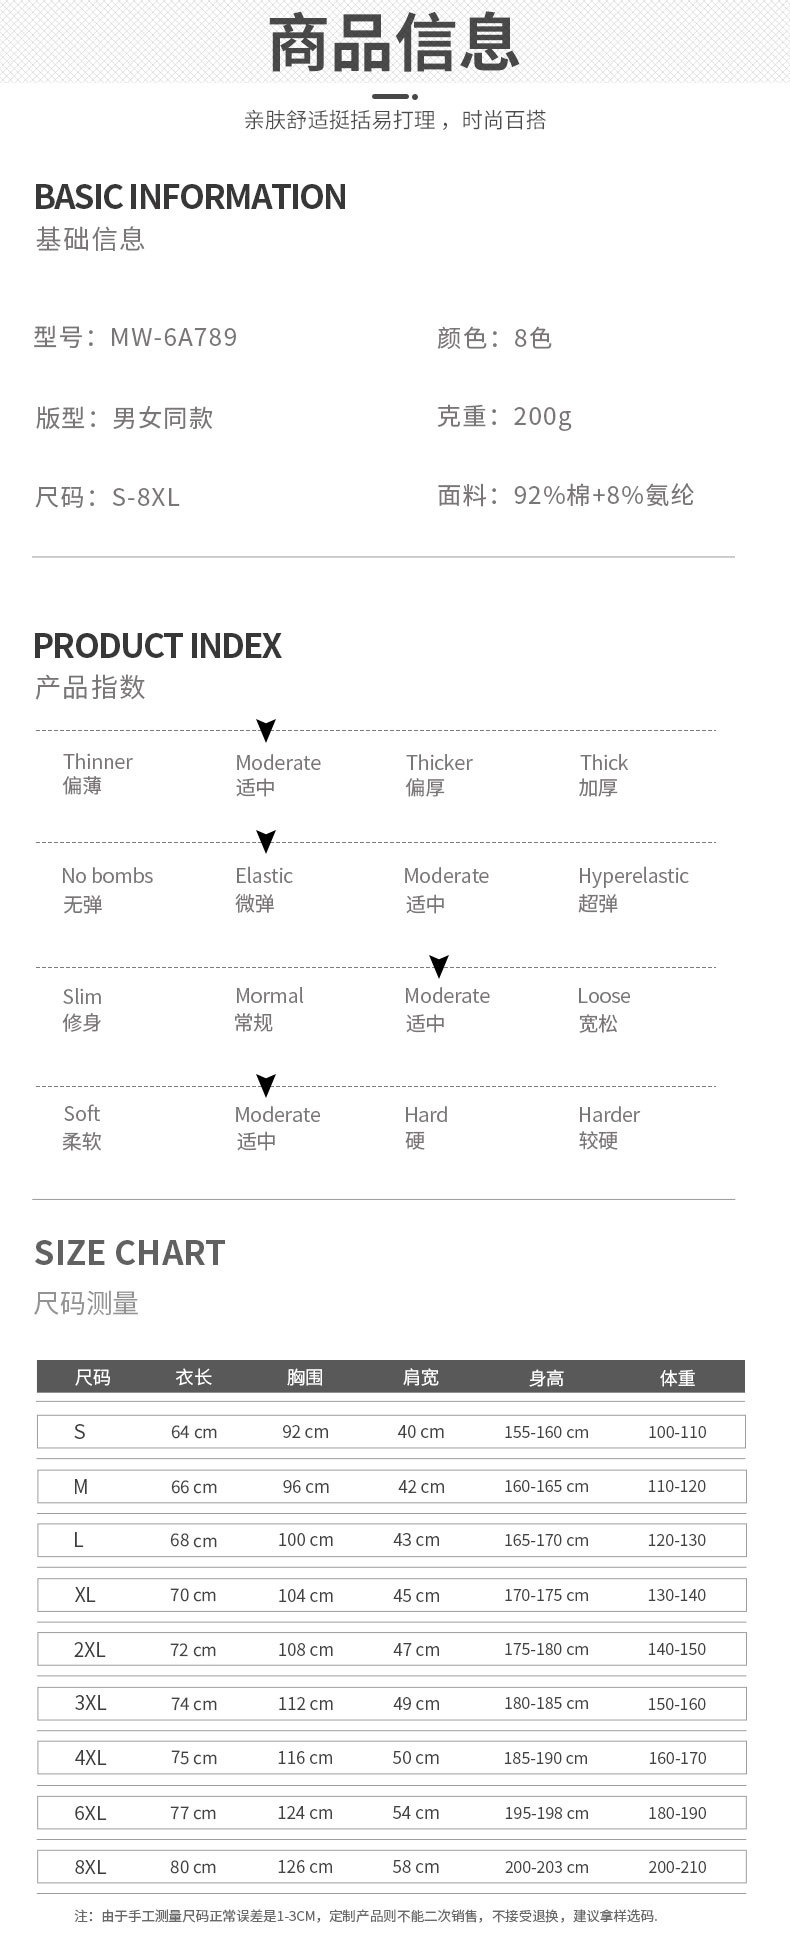Click the arrow marker above Elastic 微弹
The width and height of the screenshot is (790, 1934).
pos(266,842)
